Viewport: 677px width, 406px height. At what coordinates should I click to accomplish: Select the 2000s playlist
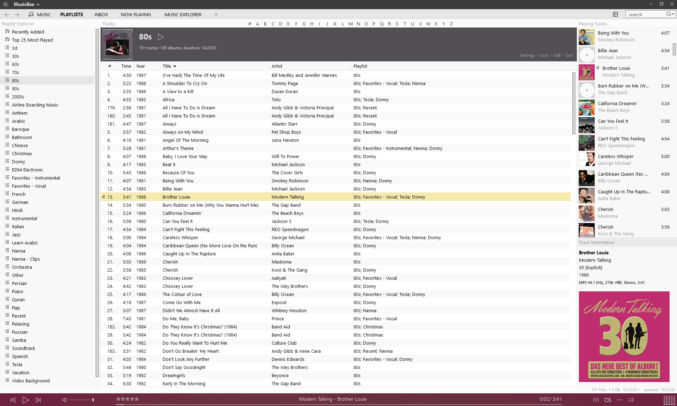click(18, 97)
